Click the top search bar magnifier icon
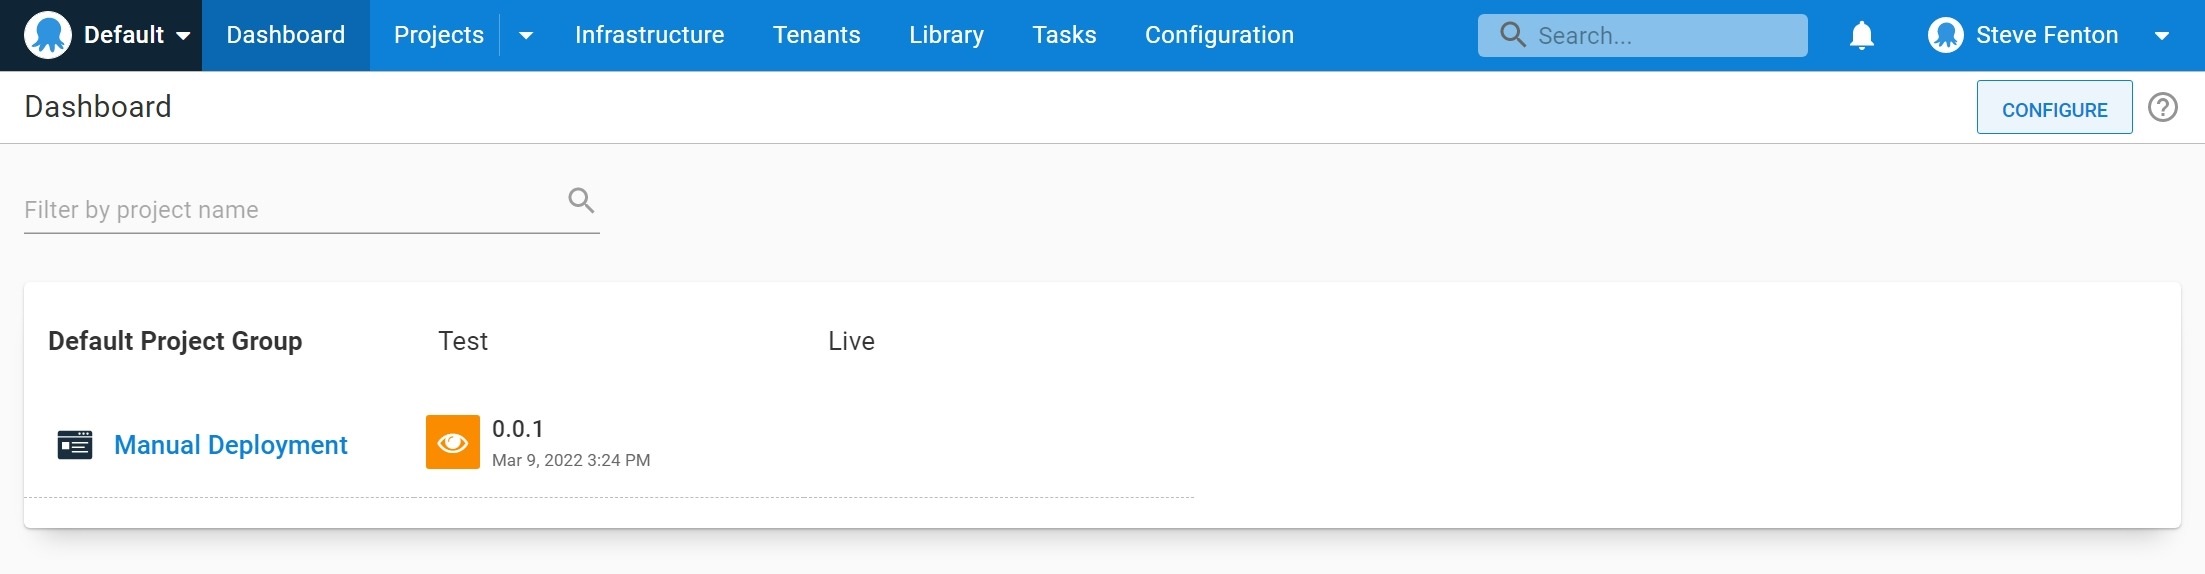 point(1513,35)
